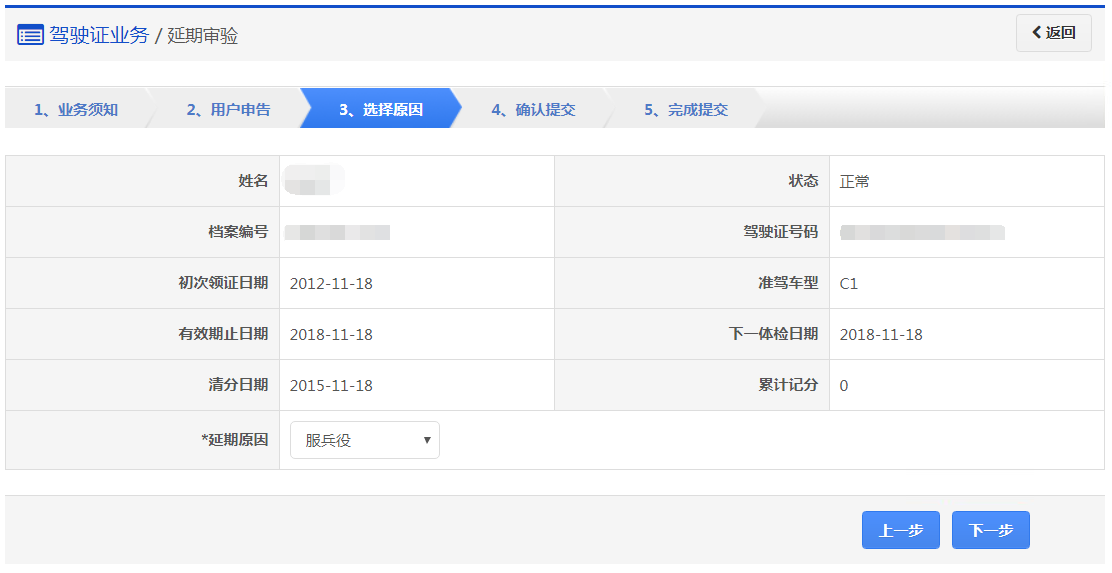Open step 5、完成提交

coord(685,109)
